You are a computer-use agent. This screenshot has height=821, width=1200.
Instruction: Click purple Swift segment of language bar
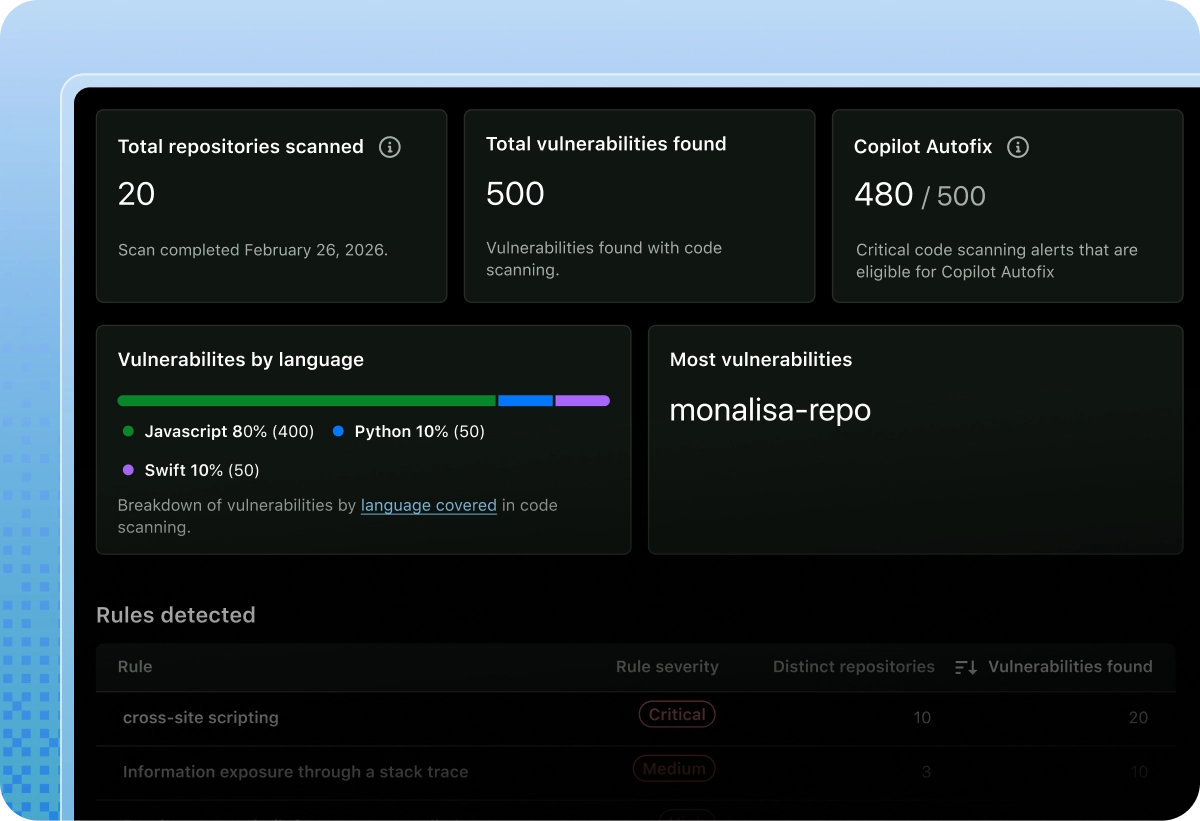pos(583,400)
